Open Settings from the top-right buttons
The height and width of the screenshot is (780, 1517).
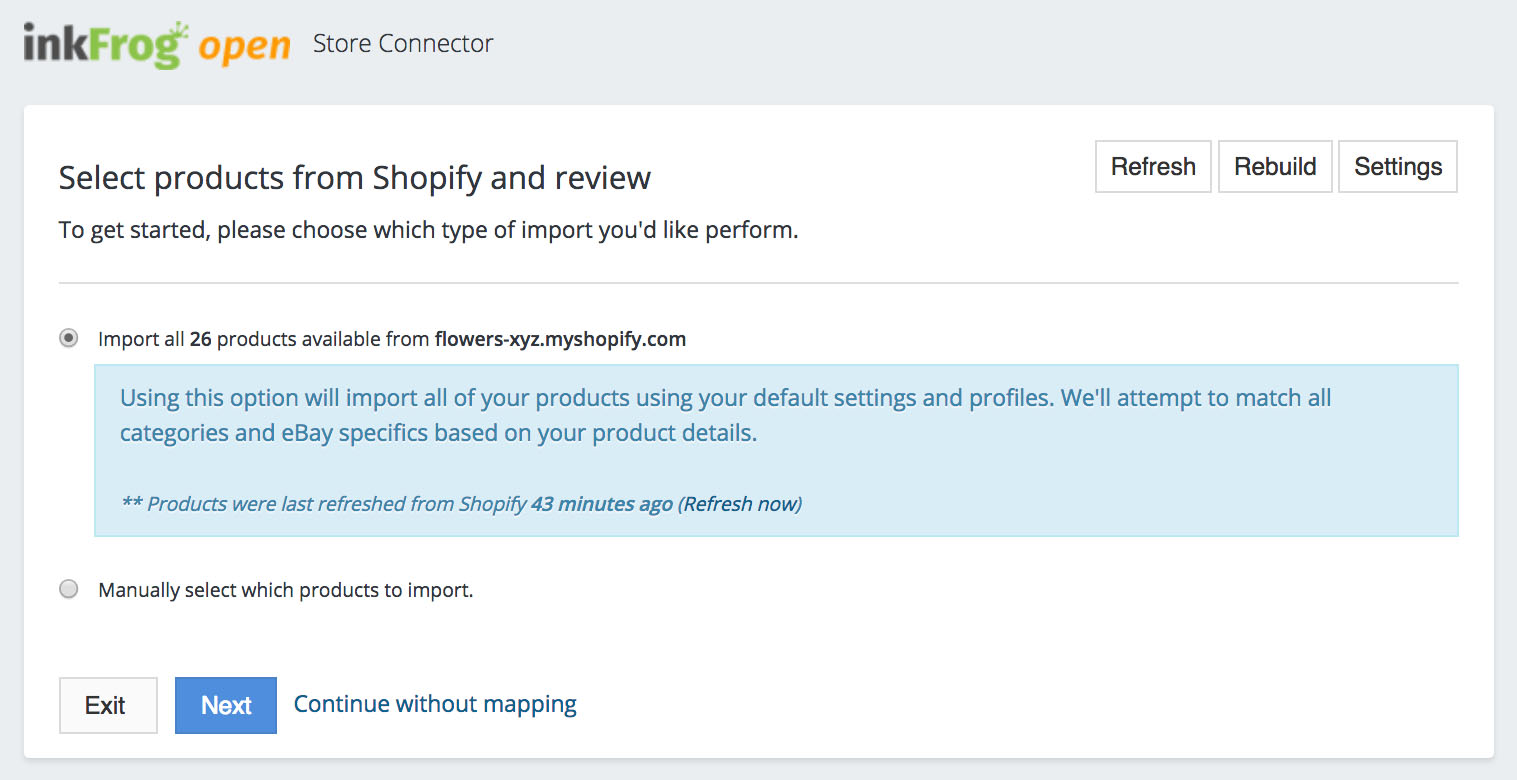(x=1397, y=167)
